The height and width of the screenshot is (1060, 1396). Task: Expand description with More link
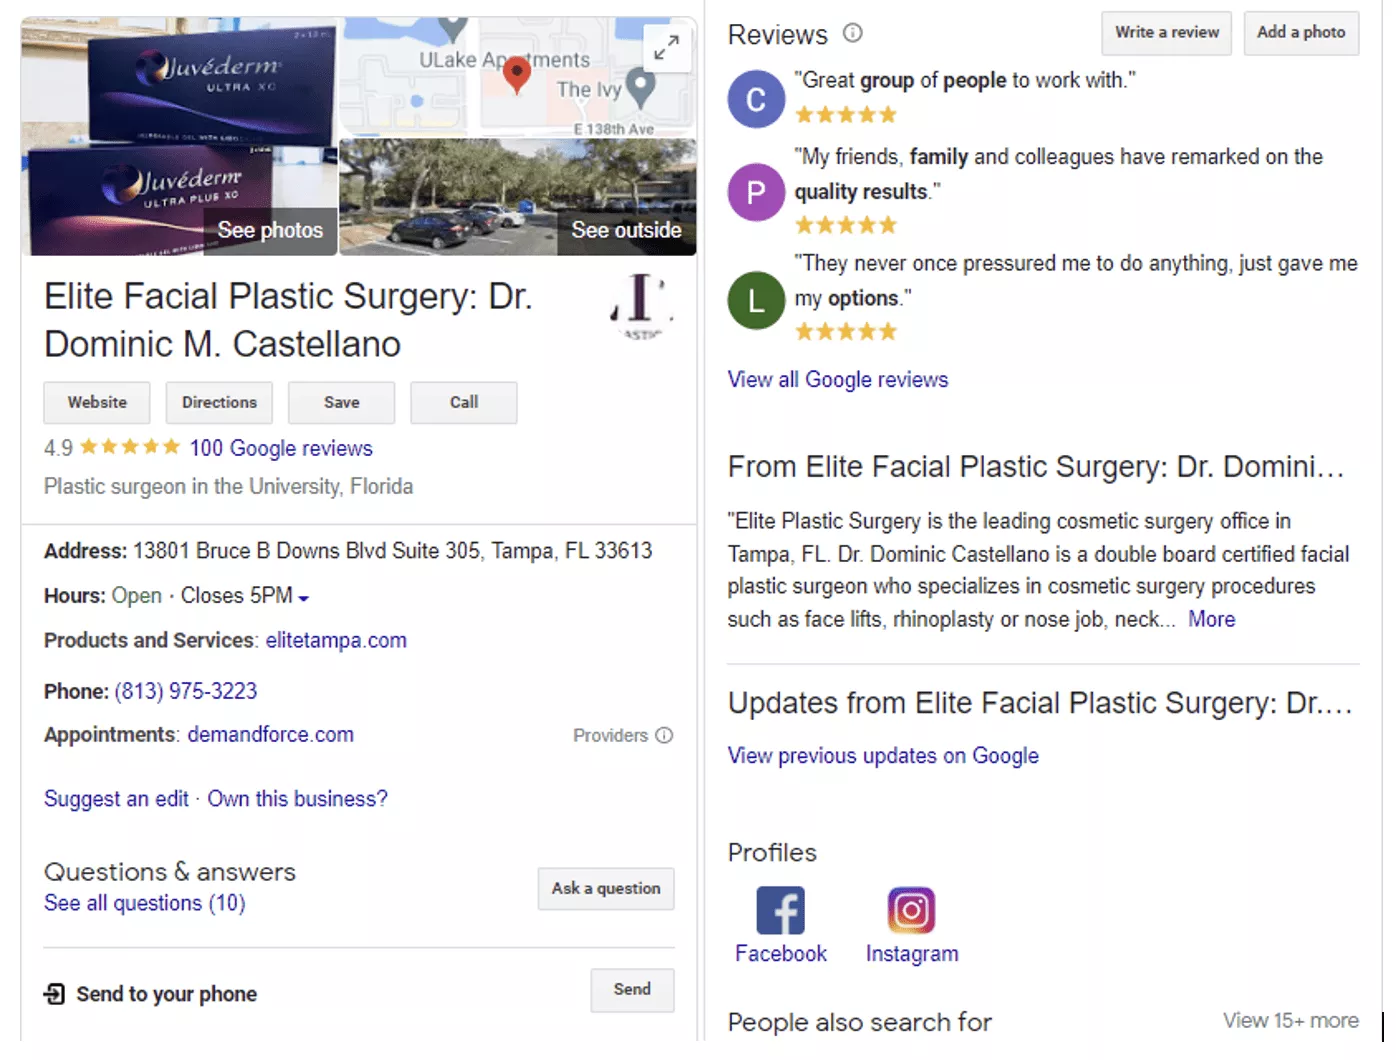(x=1211, y=619)
